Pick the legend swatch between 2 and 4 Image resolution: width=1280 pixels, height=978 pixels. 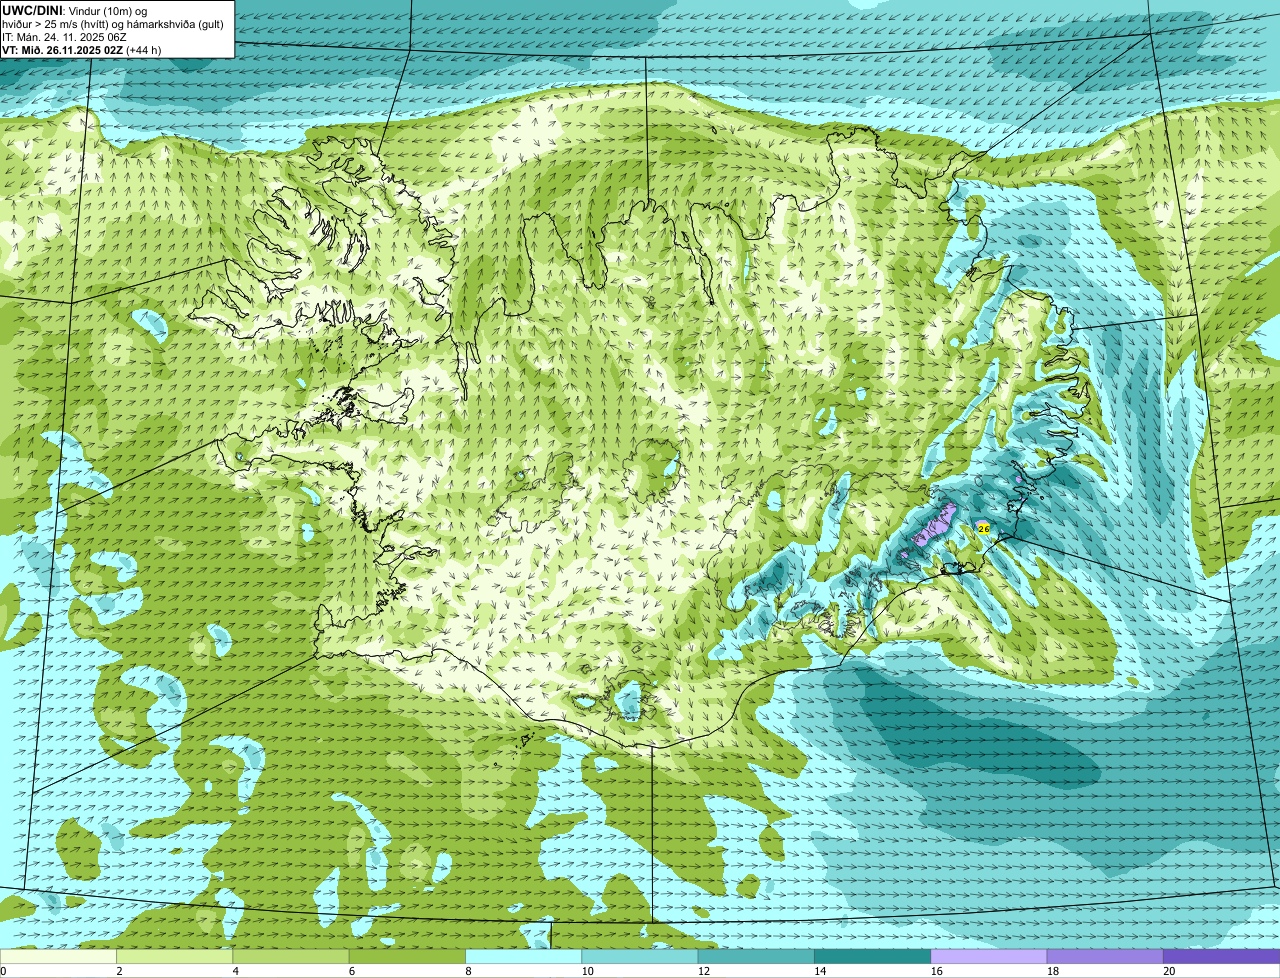[x=174, y=956]
